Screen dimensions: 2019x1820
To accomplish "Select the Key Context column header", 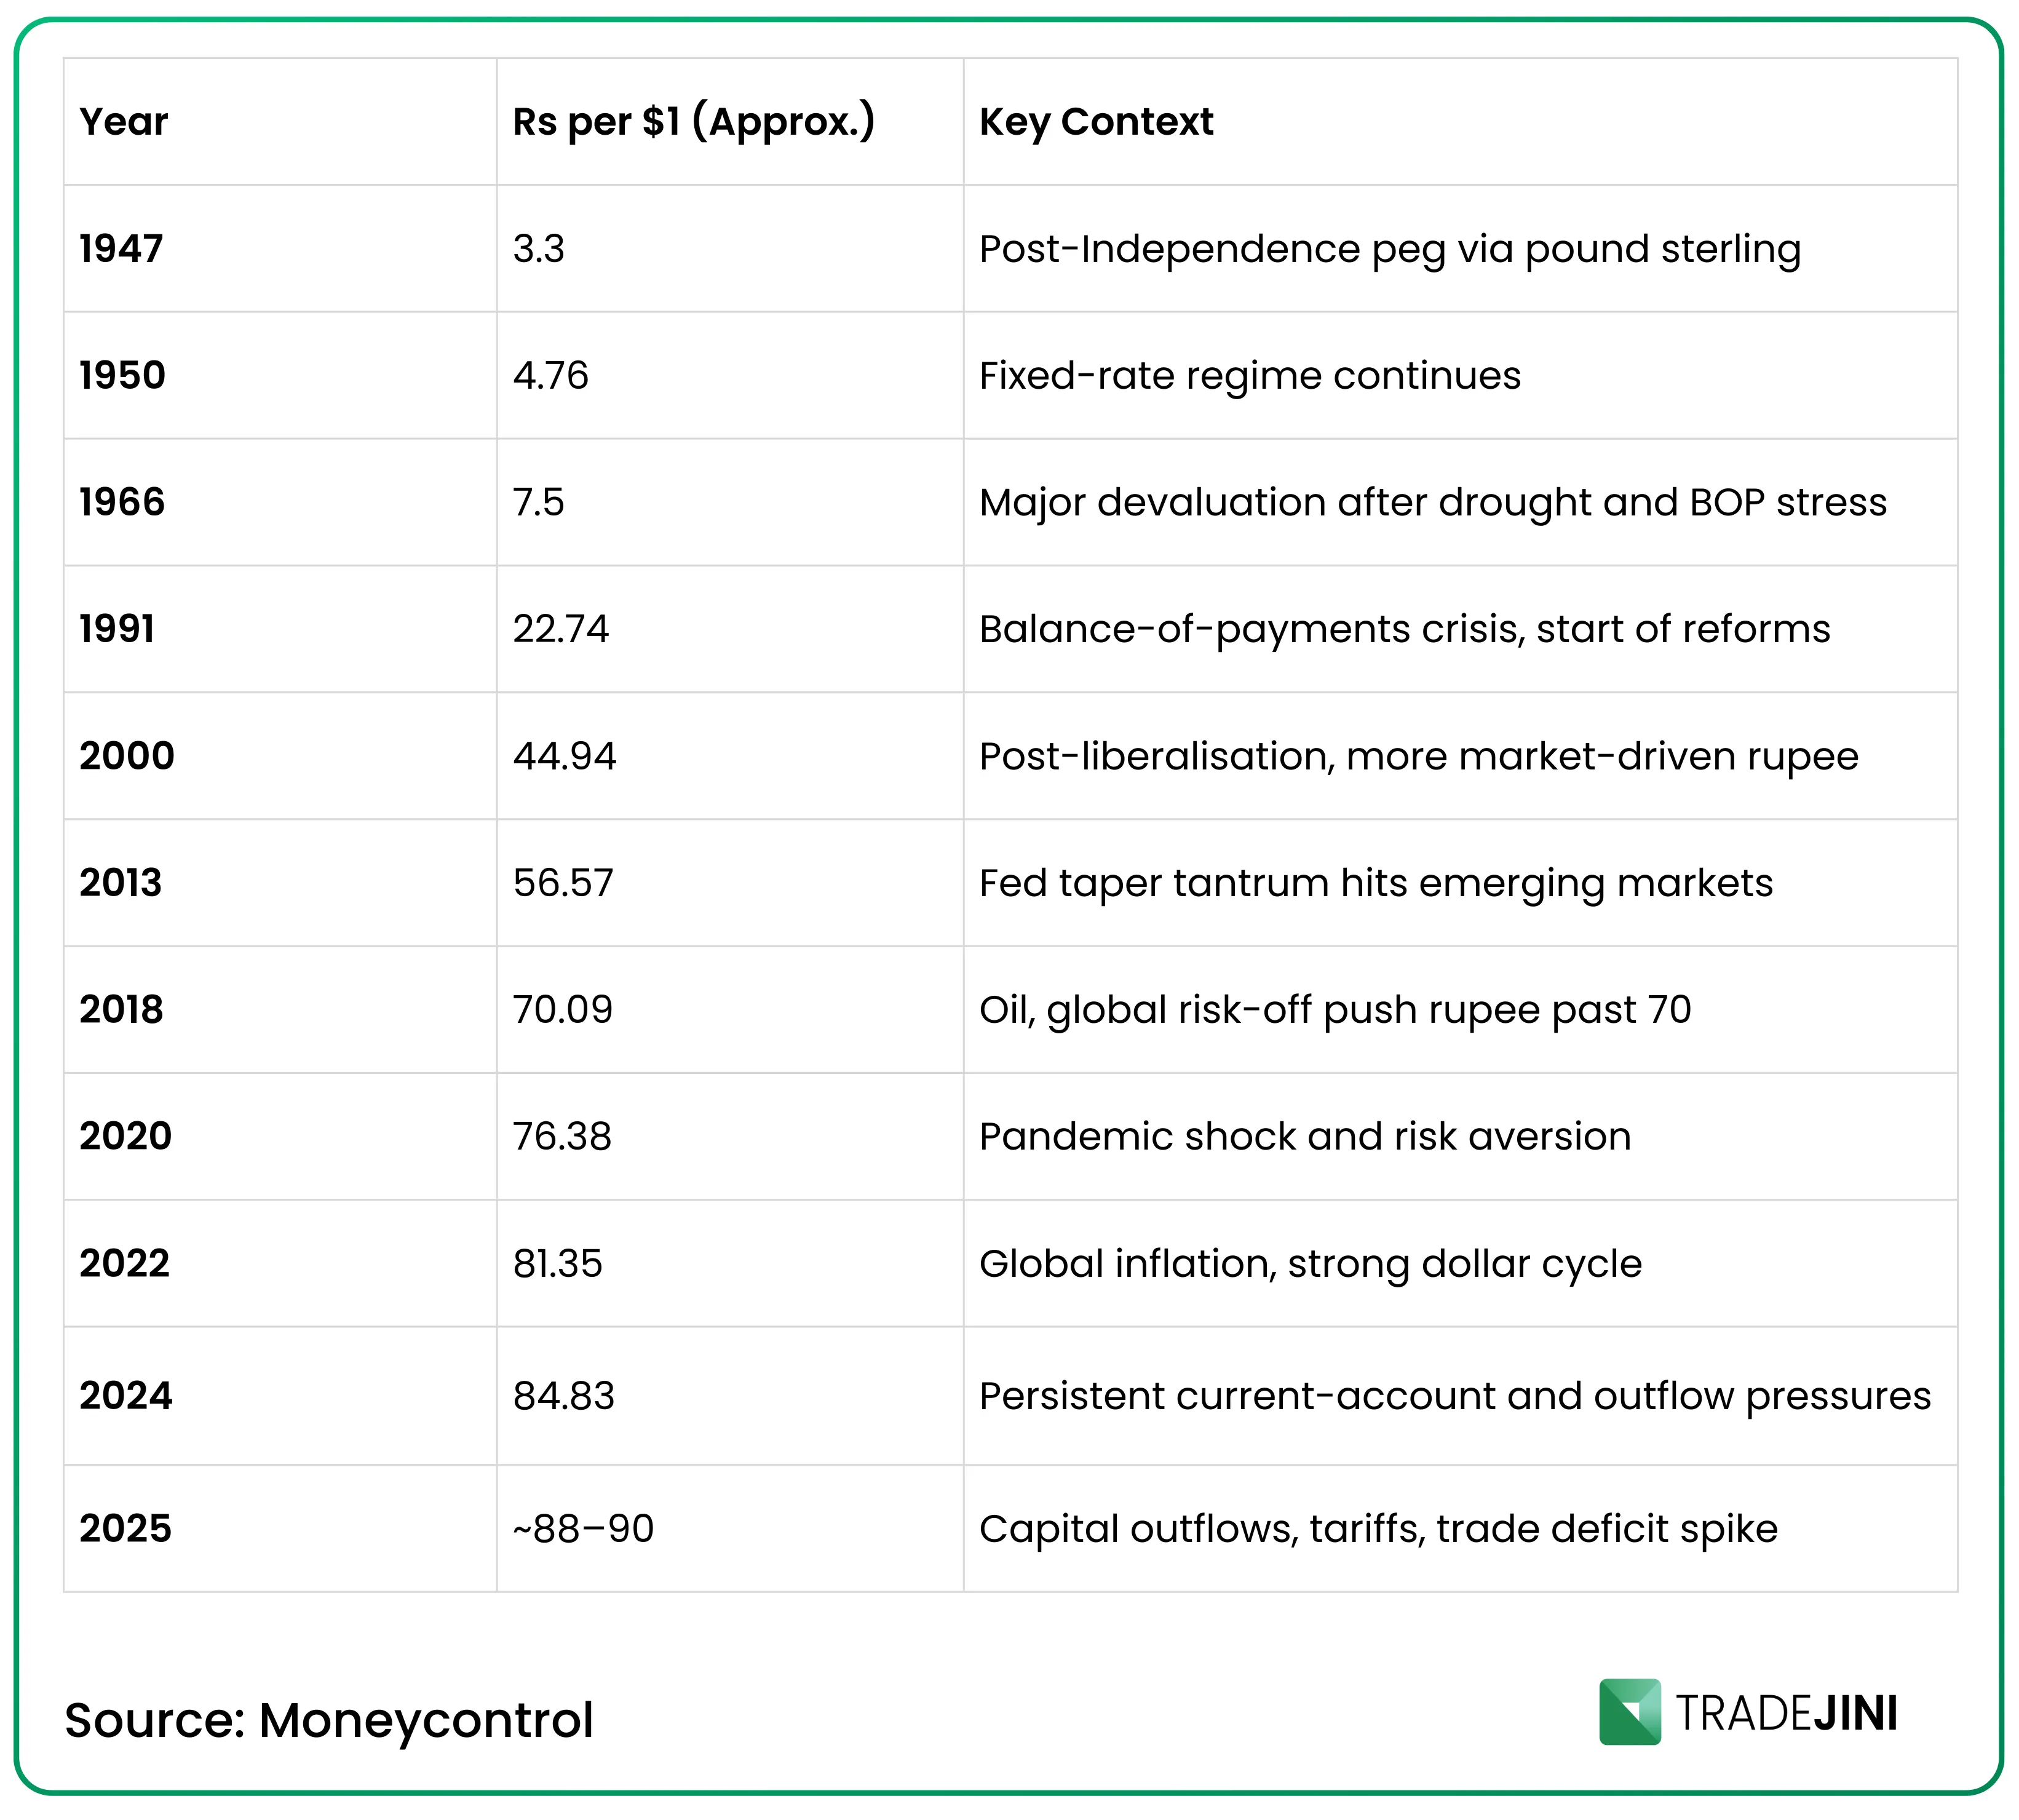I will tap(1096, 122).
